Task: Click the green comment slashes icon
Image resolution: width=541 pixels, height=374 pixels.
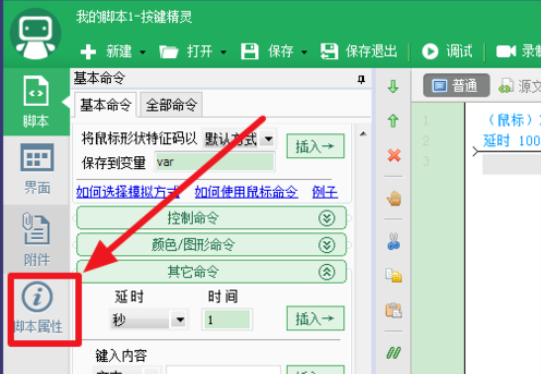Action: point(394,353)
